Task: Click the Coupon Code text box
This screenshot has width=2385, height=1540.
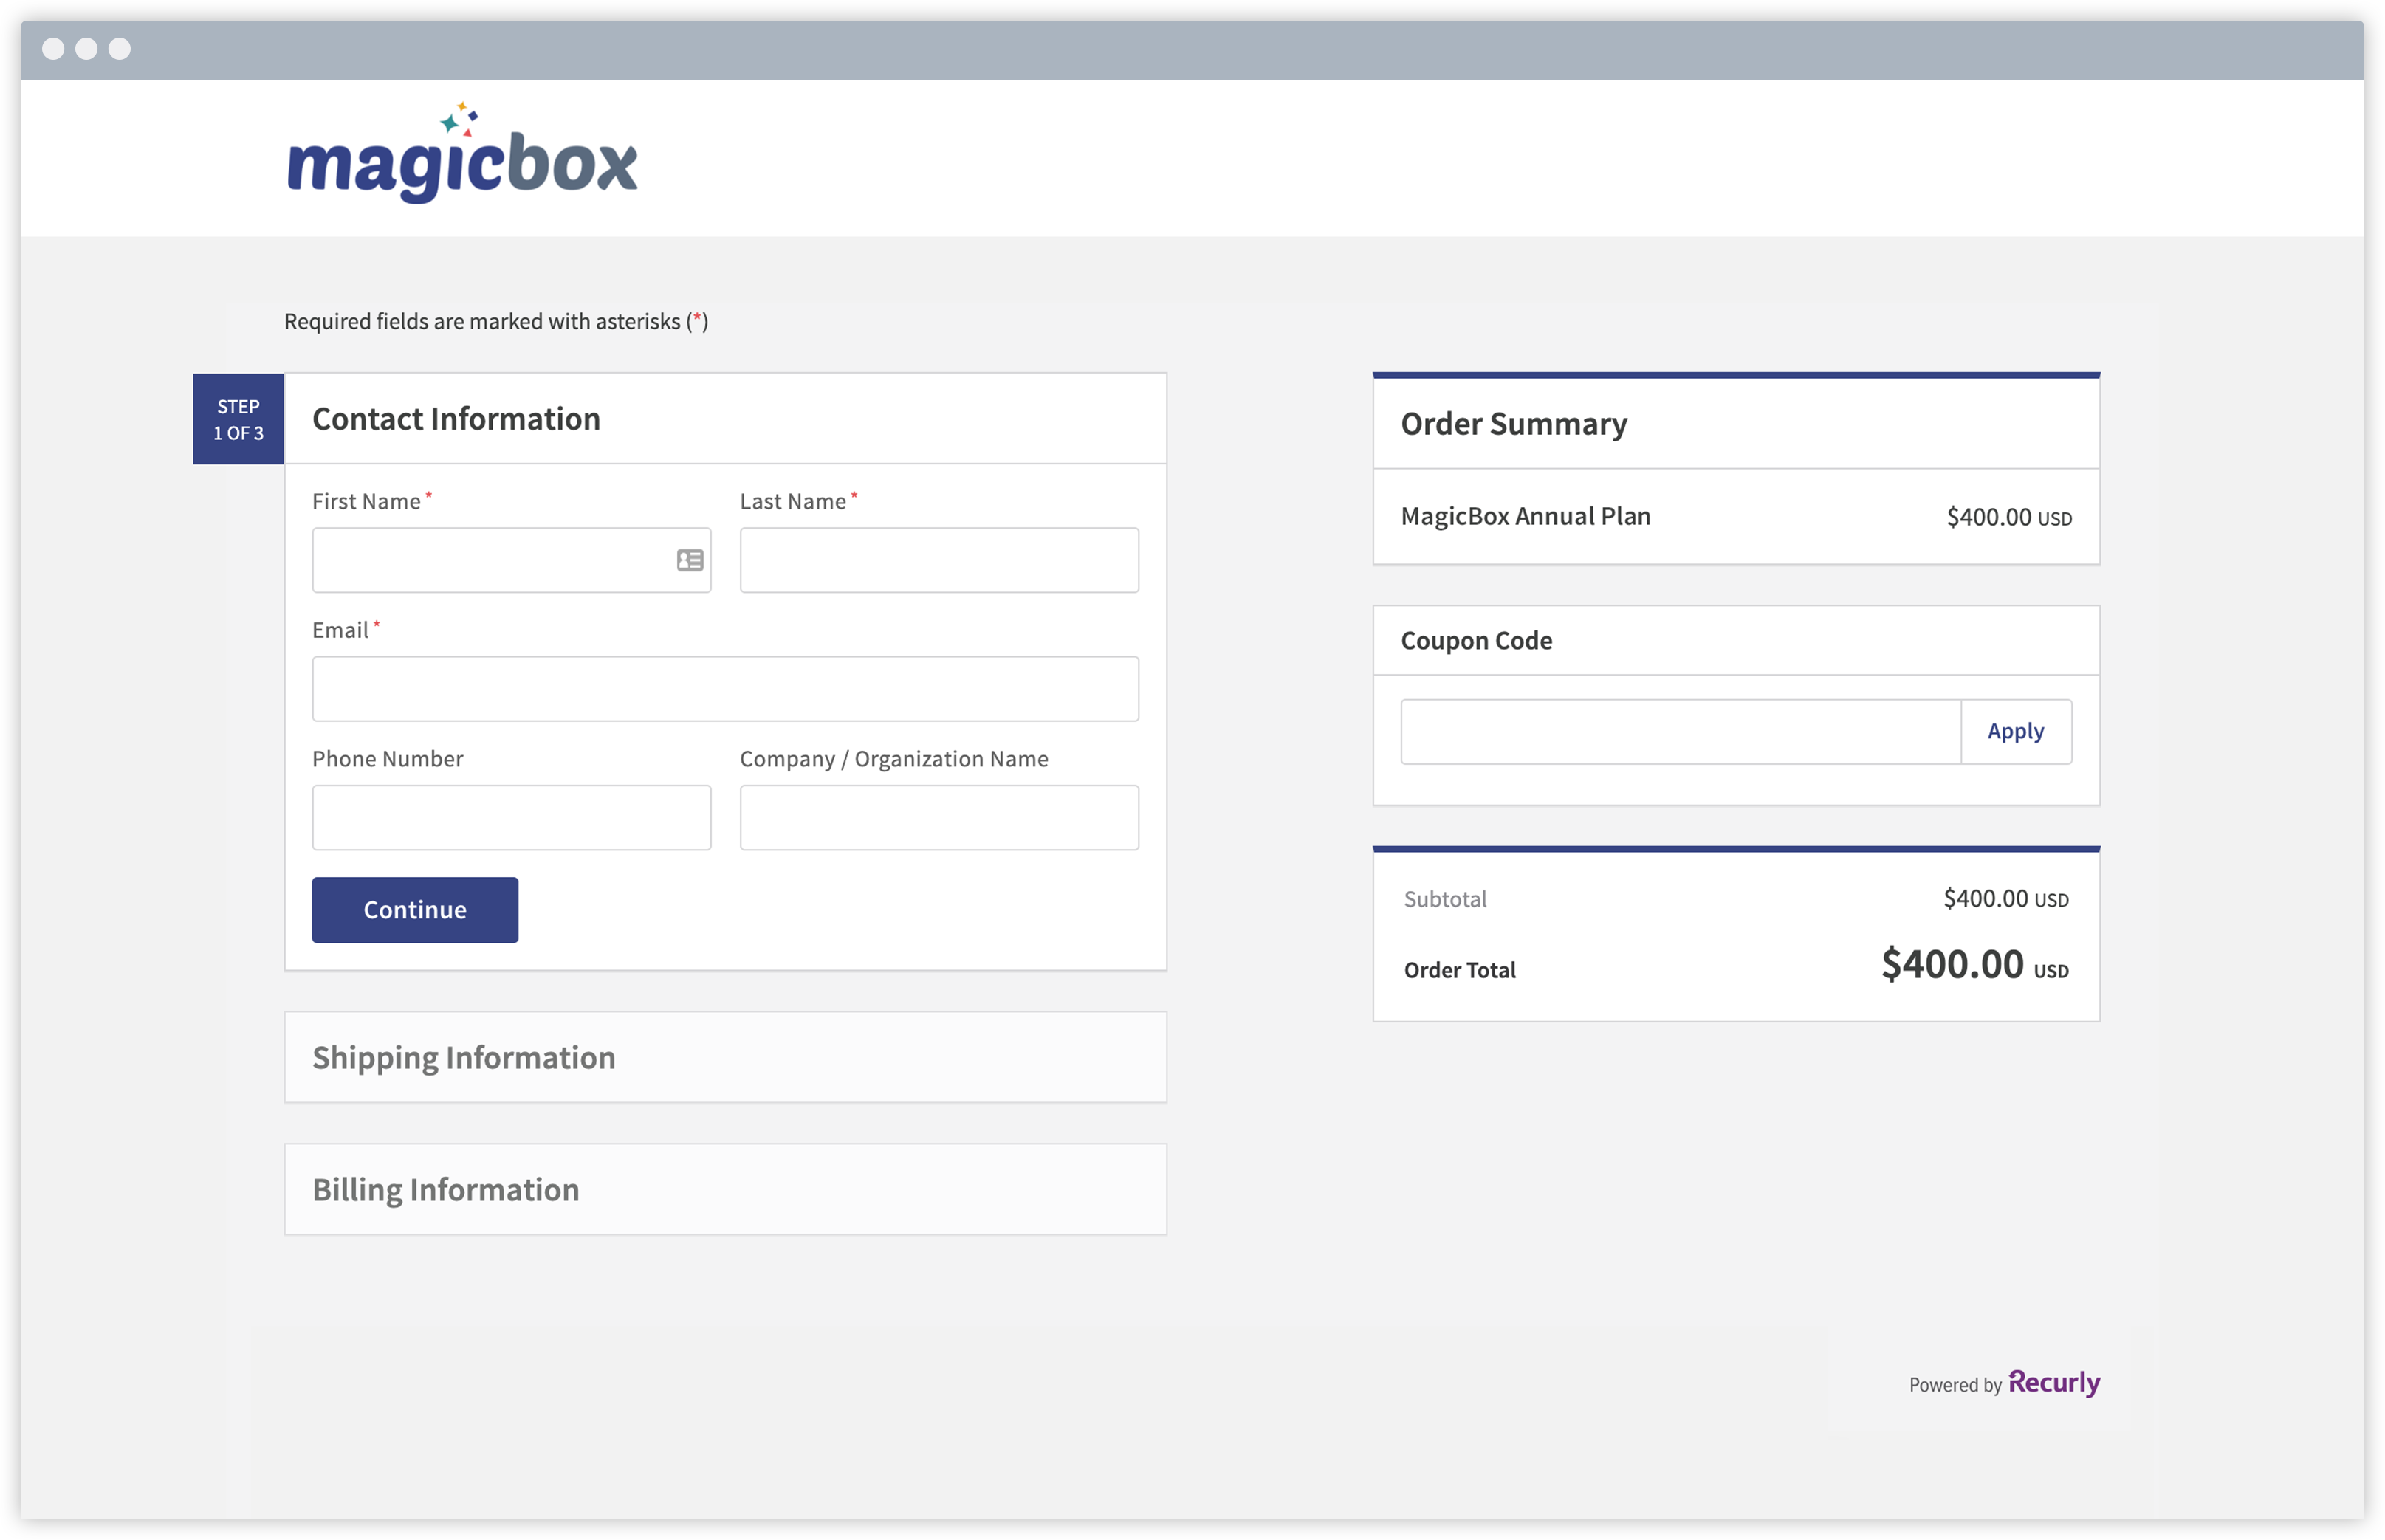Action: (1680, 731)
